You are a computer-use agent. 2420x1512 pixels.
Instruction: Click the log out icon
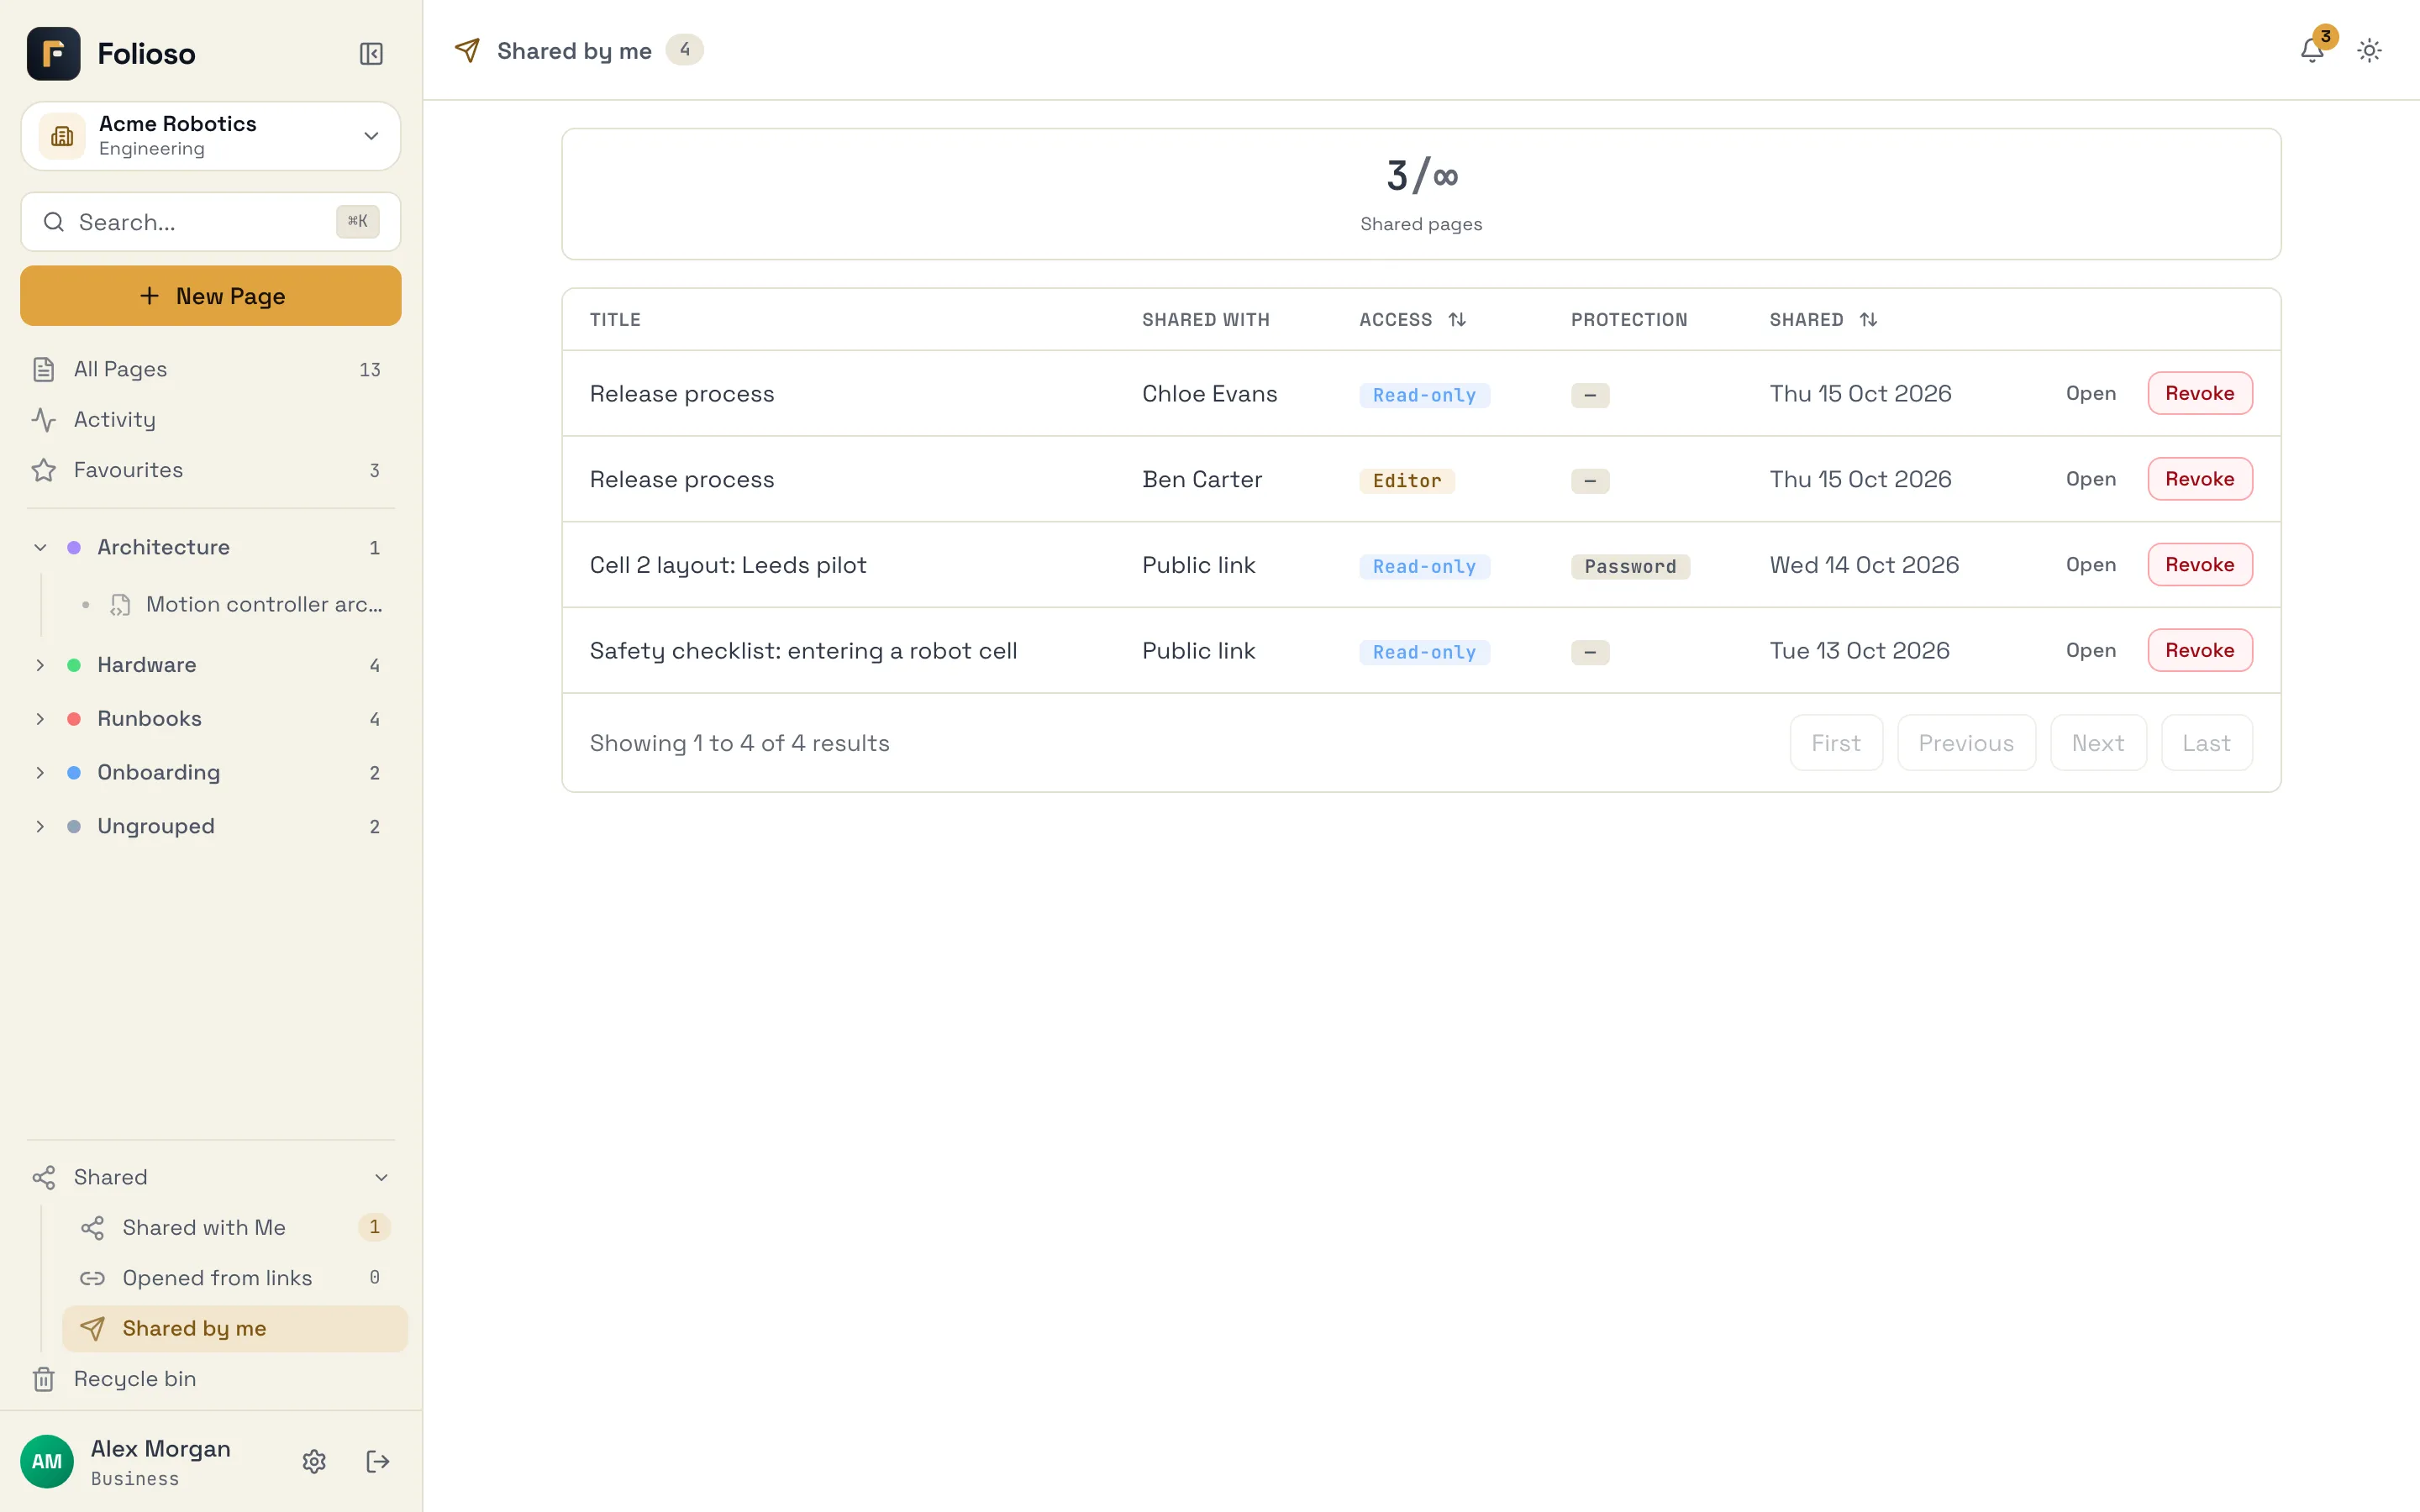377,1461
